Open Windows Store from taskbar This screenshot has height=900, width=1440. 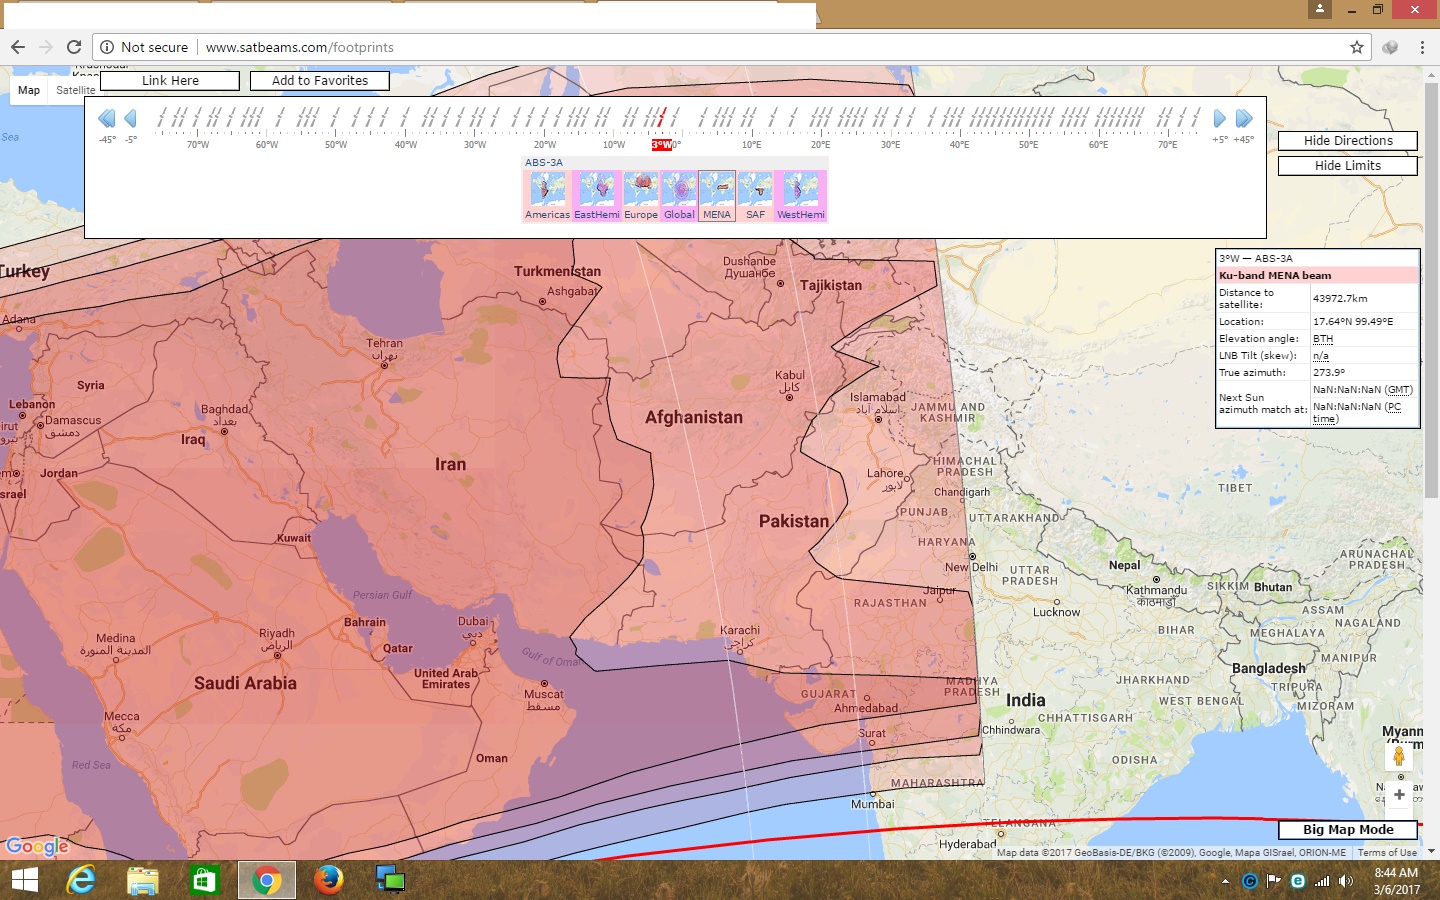[204, 880]
